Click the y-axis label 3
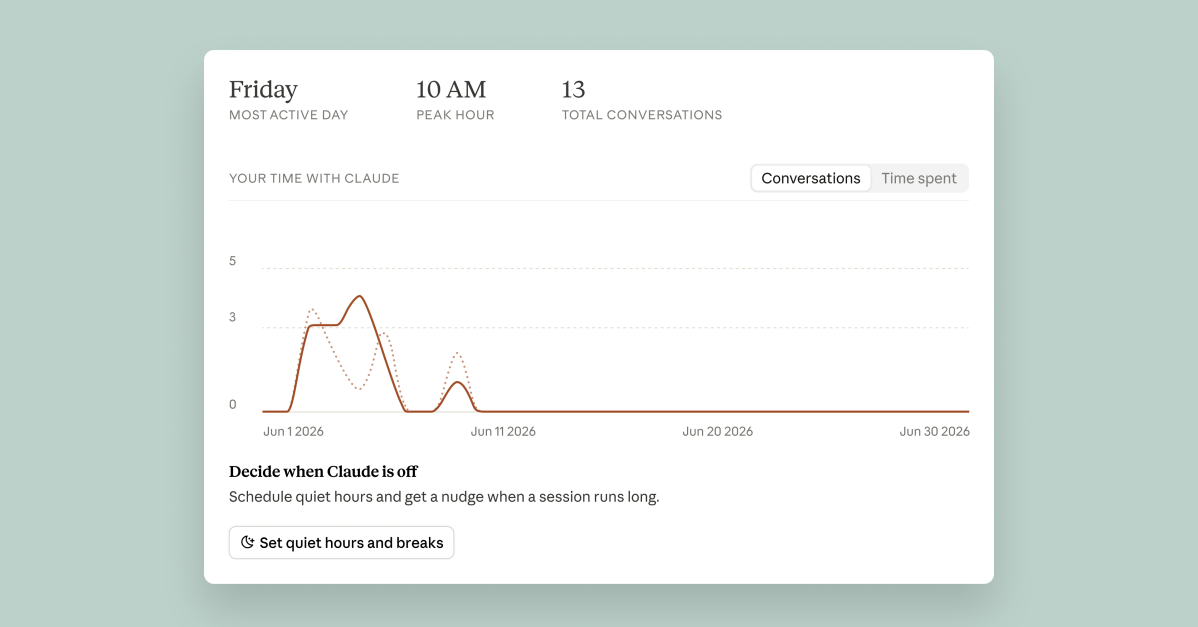1198x627 pixels. [233, 317]
